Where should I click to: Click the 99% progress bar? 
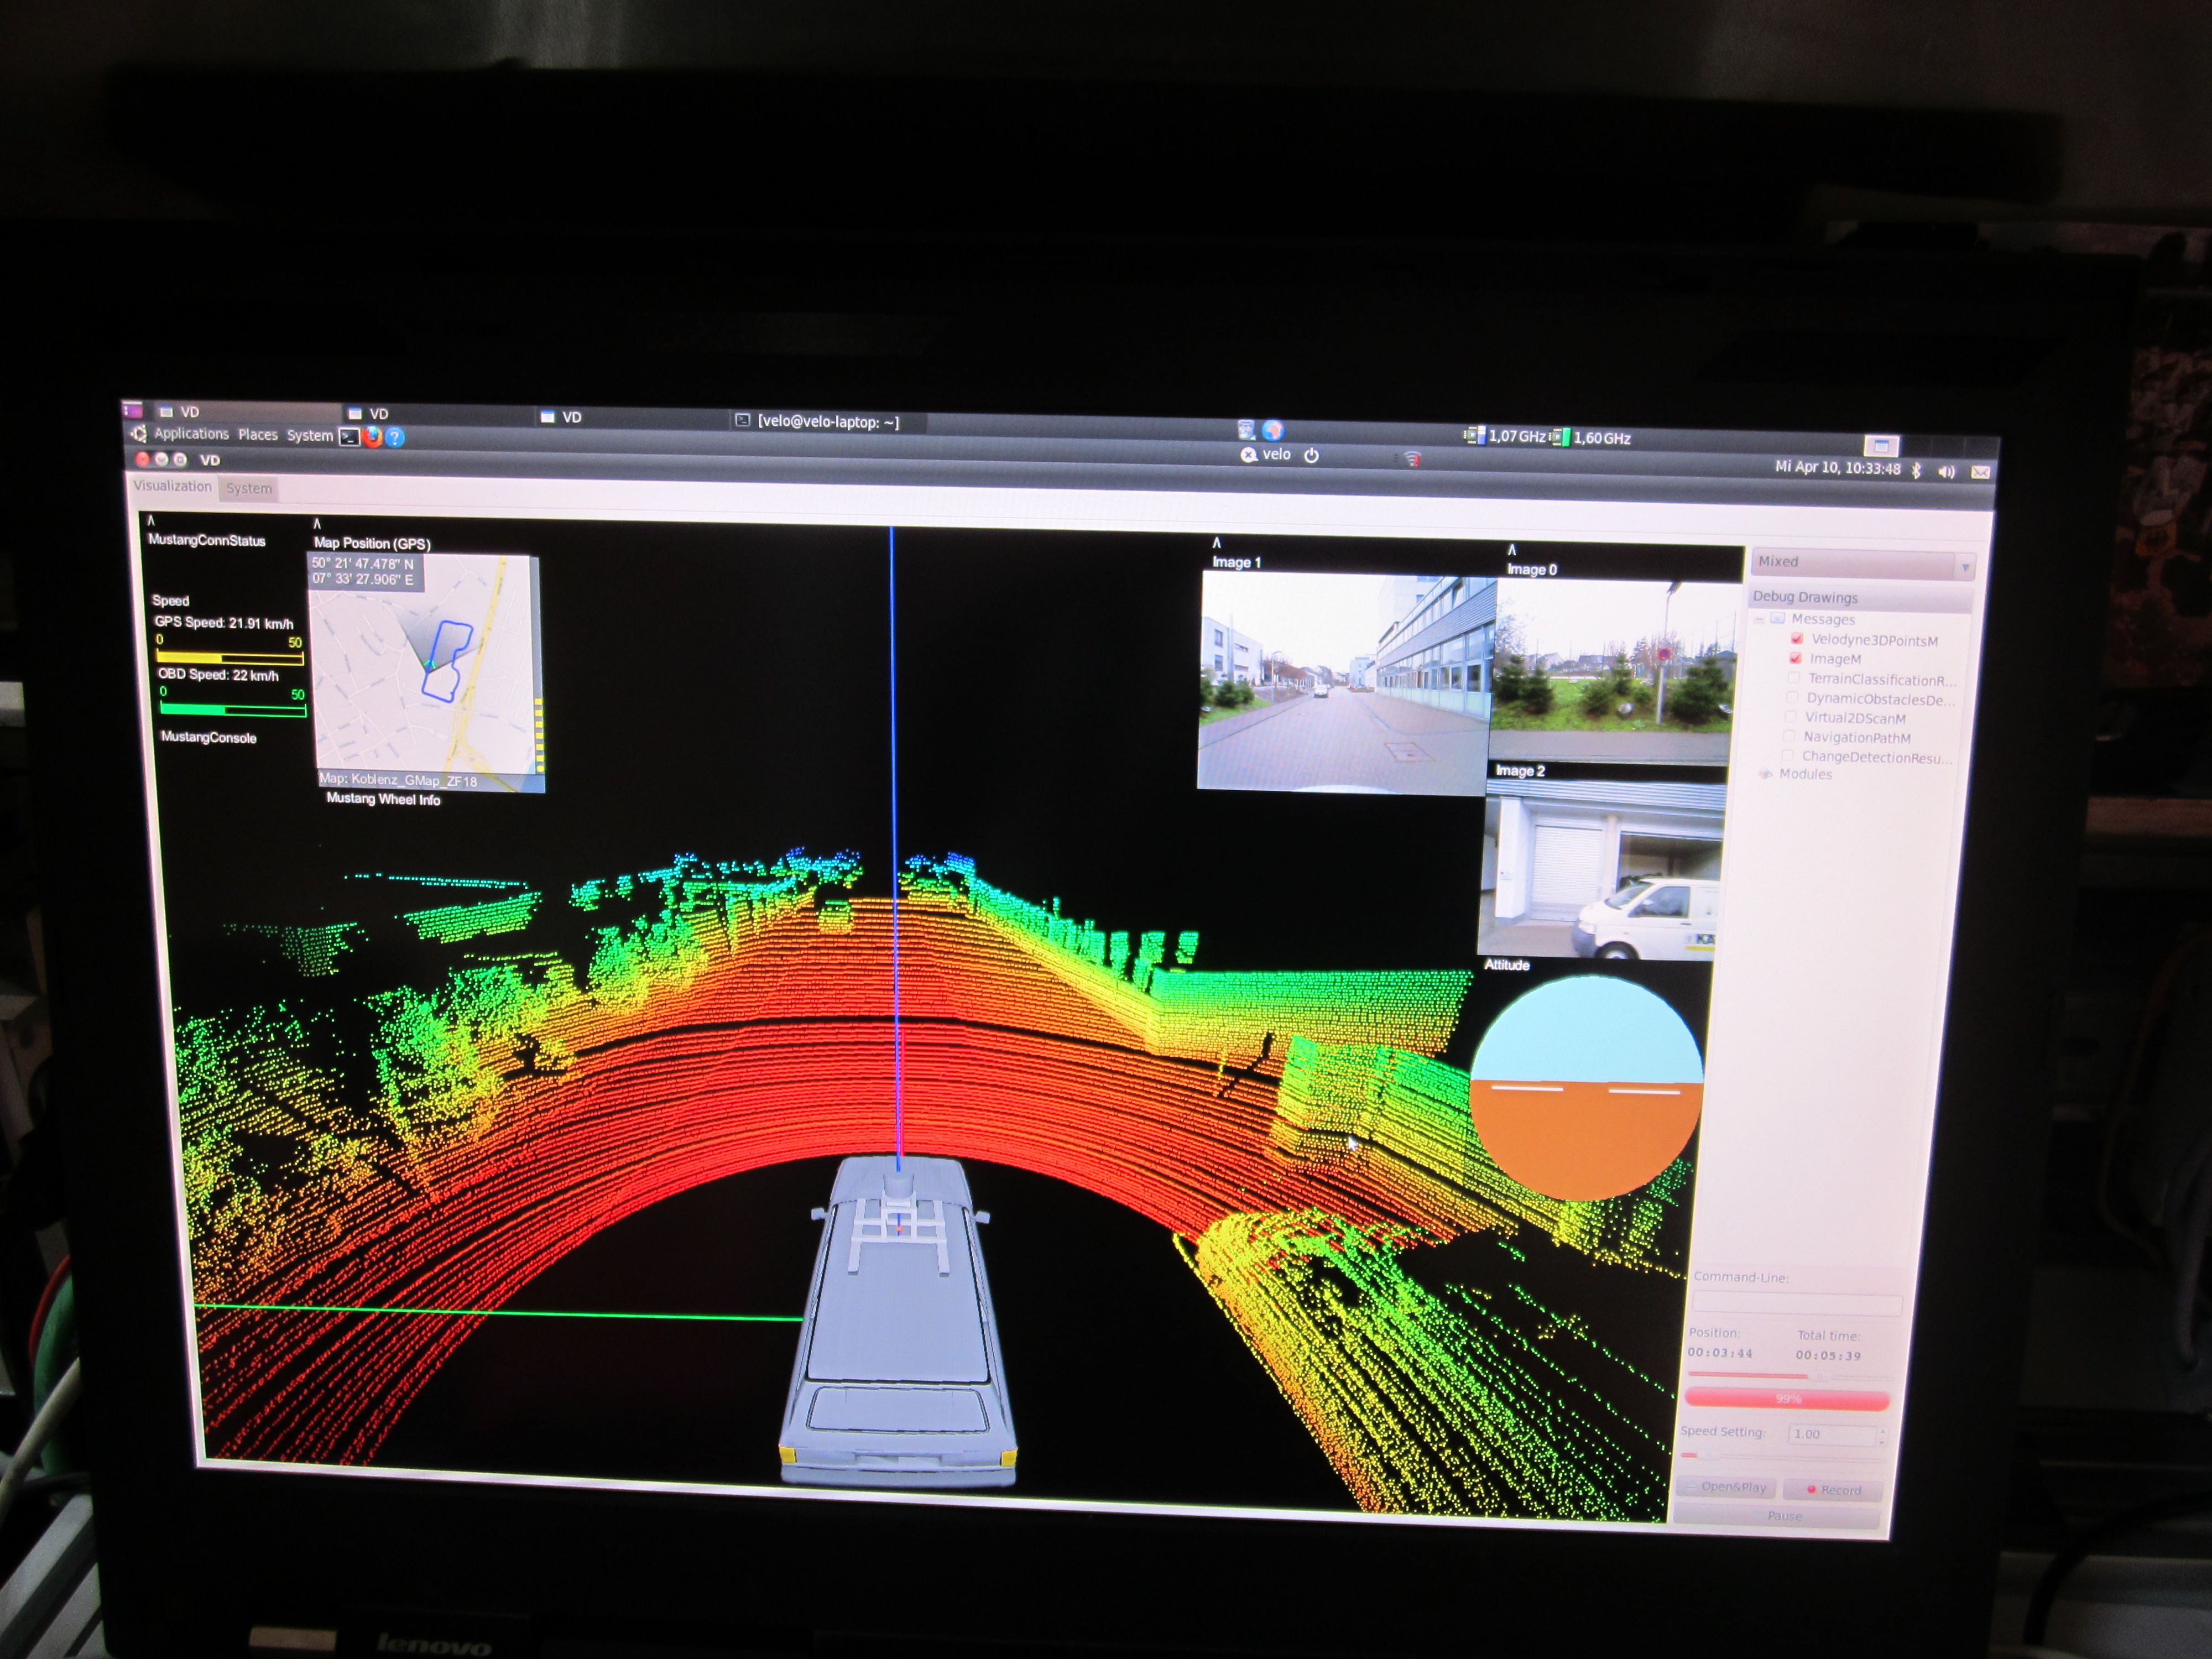point(1788,1399)
